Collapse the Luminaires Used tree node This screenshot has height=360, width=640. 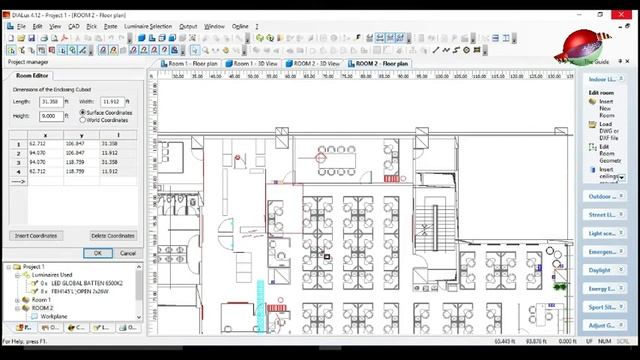[x=18, y=275]
